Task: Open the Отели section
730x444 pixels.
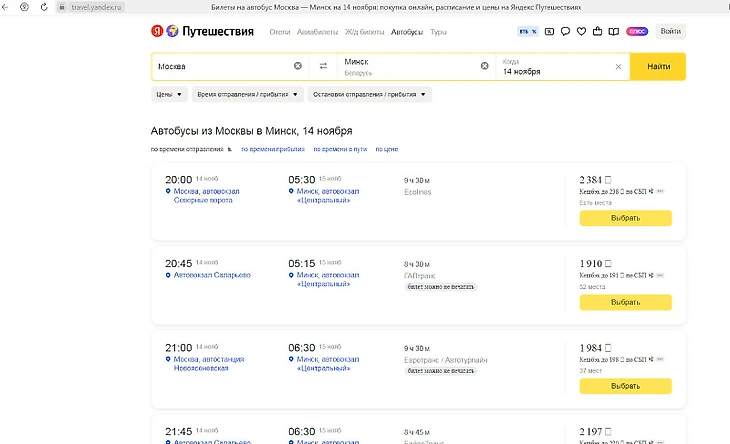Action: coord(280,32)
